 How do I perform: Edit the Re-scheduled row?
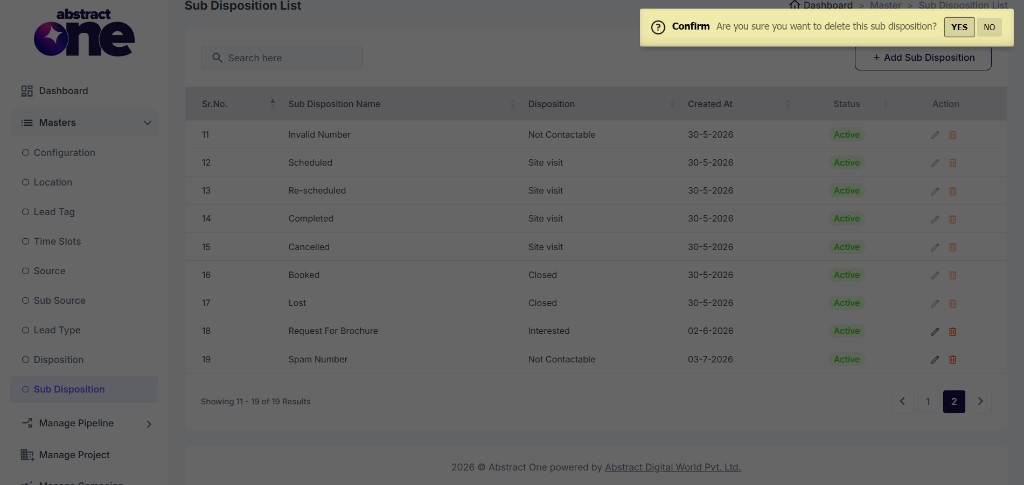point(935,191)
